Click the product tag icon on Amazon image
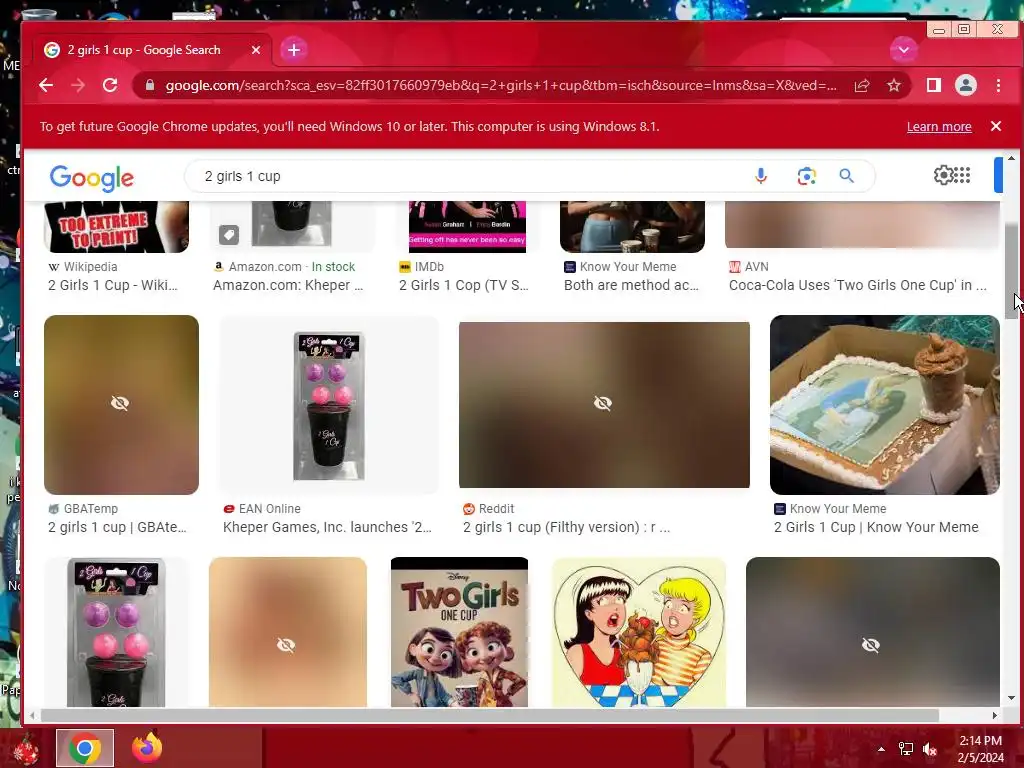This screenshot has height=768, width=1024. pyautogui.click(x=229, y=235)
